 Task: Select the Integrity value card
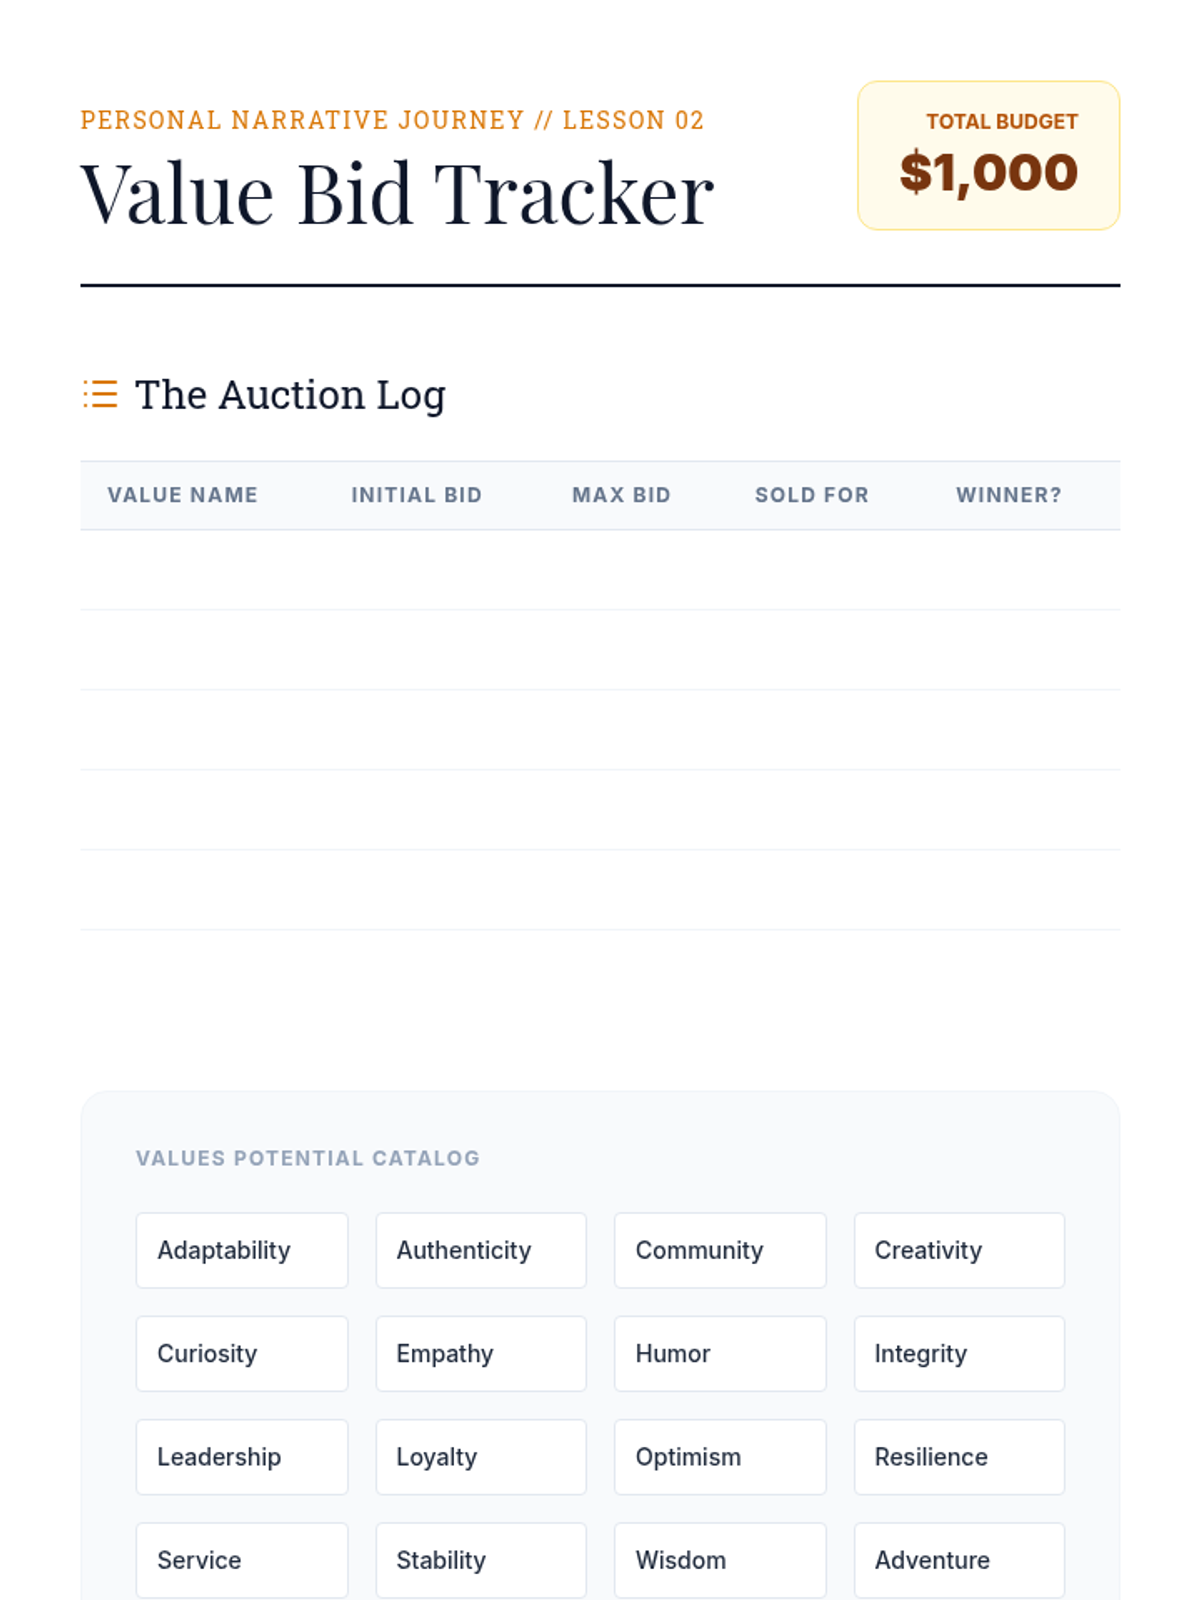pos(959,1354)
